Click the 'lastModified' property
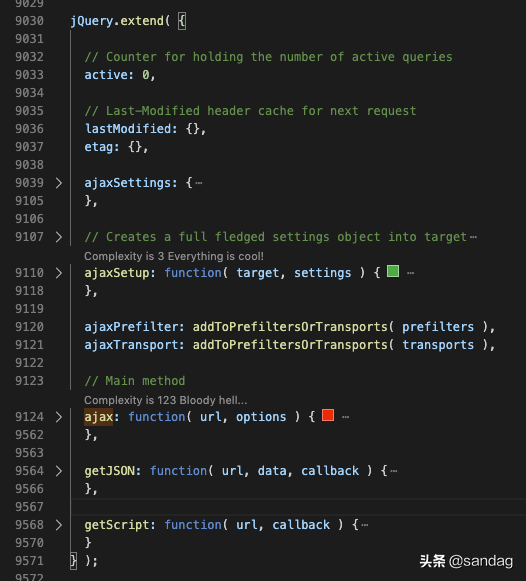526x581 pixels. pyautogui.click(x=127, y=129)
